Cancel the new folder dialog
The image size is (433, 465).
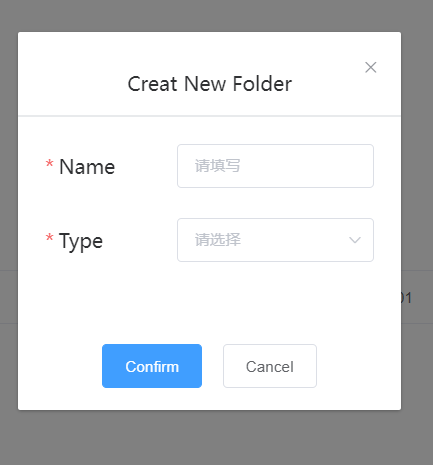[270, 366]
